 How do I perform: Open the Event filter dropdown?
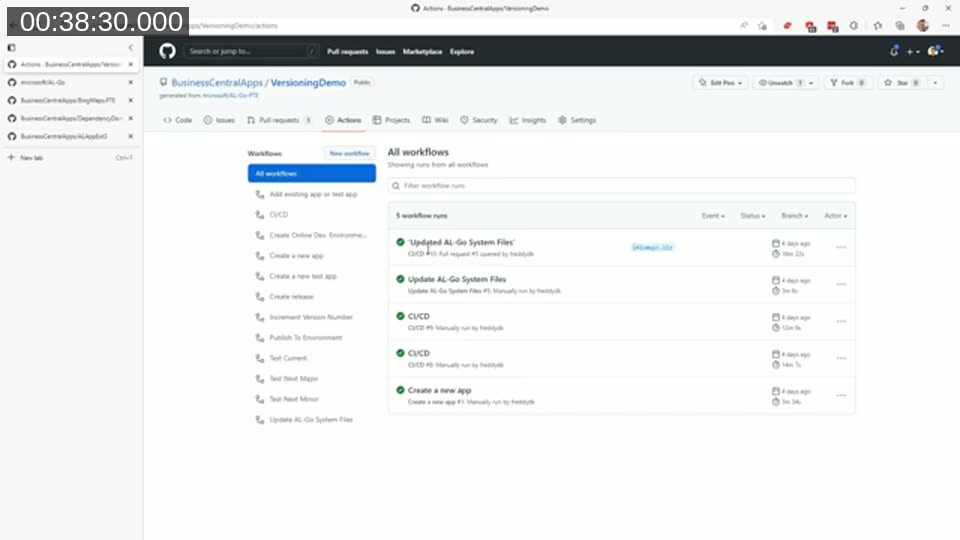pos(713,216)
